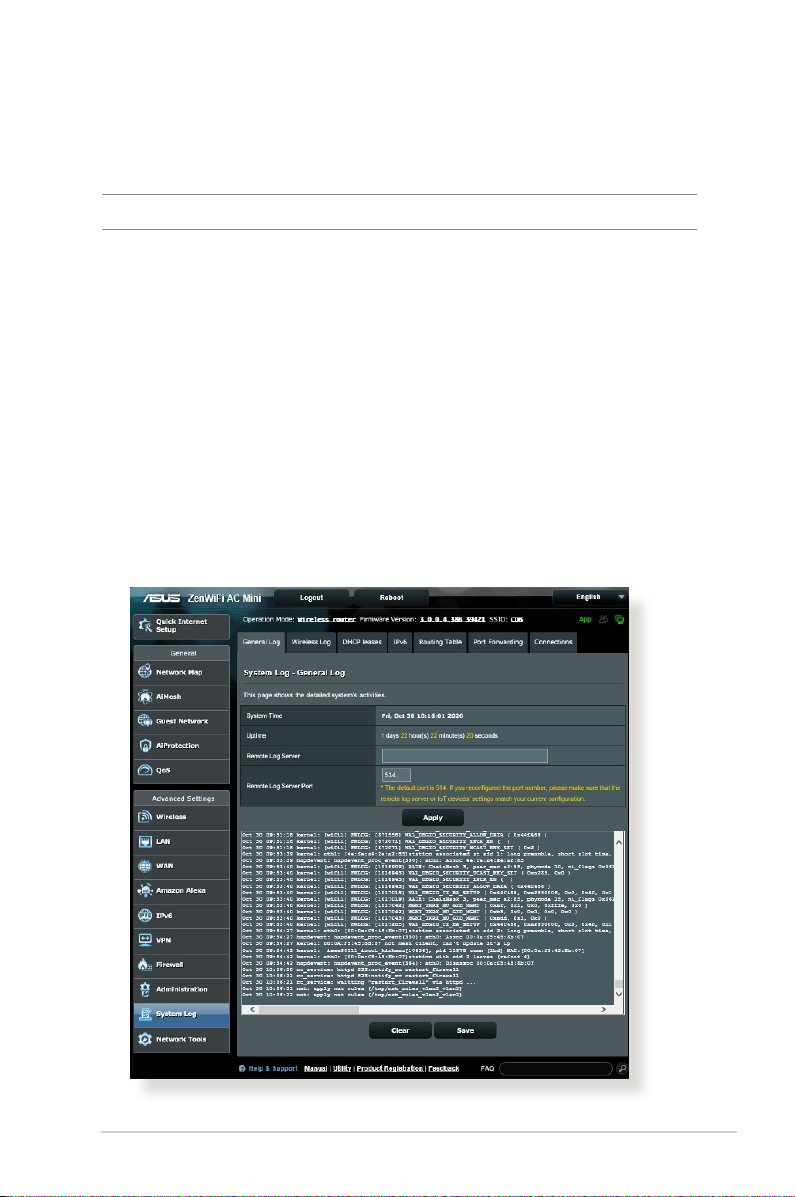Click log scroll down arrow

click(x=619, y=994)
